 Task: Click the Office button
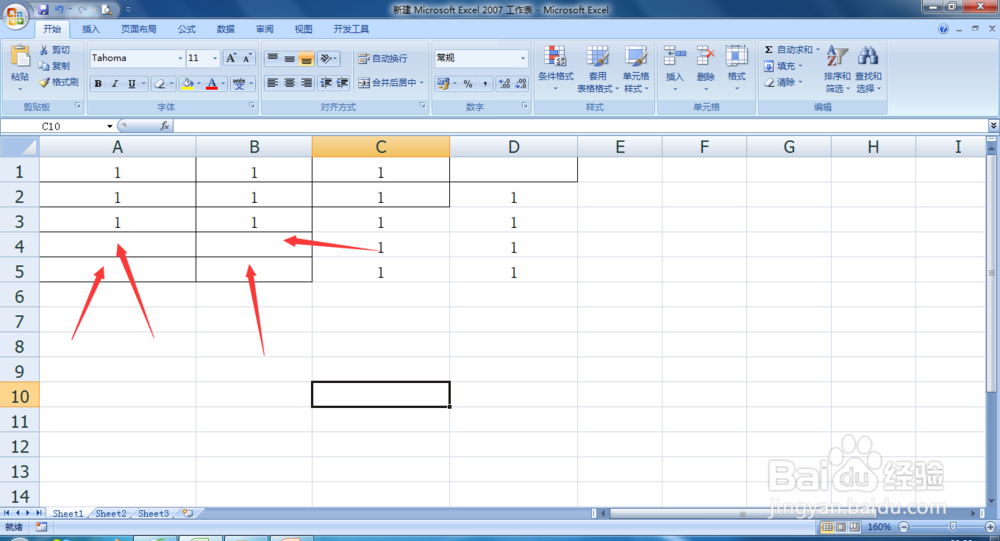(x=16, y=15)
